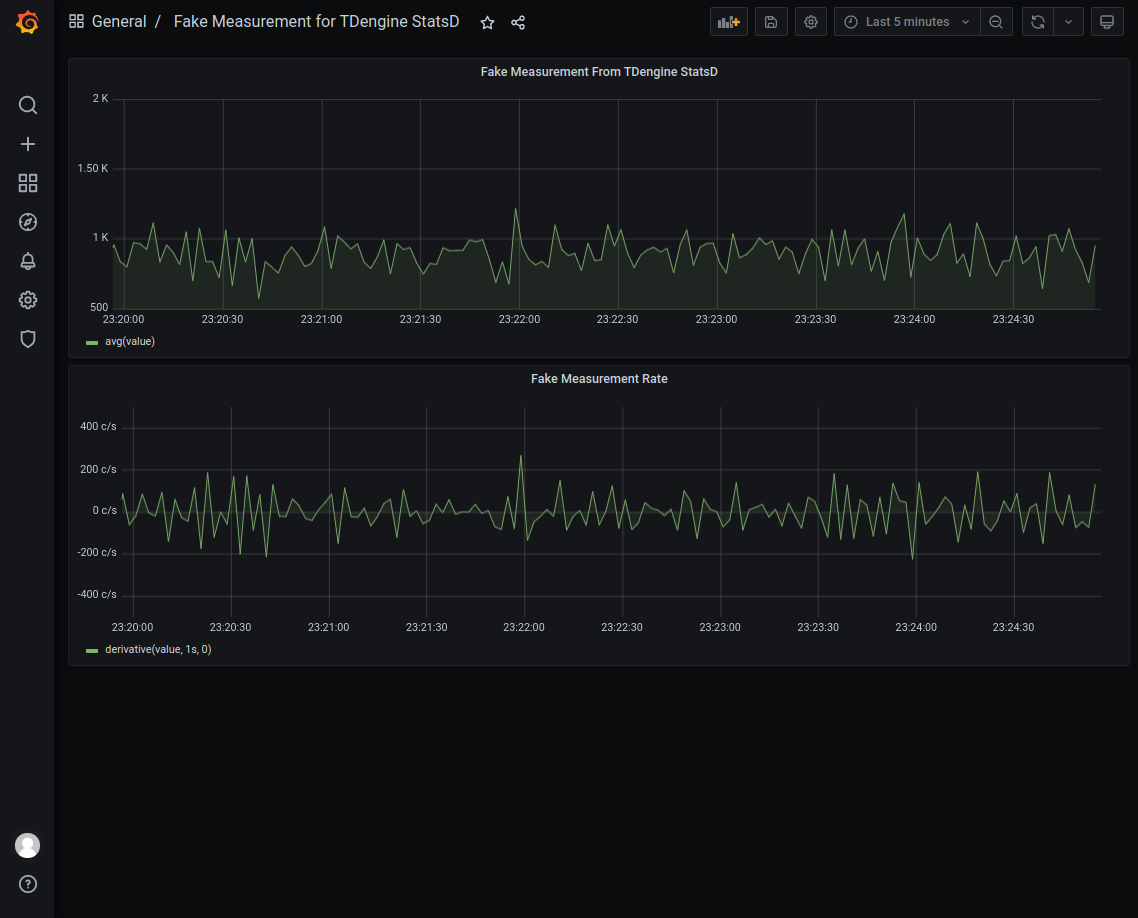This screenshot has height=918, width=1138.
Task: Open the user profile avatar
Action: (x=27, y=845)
